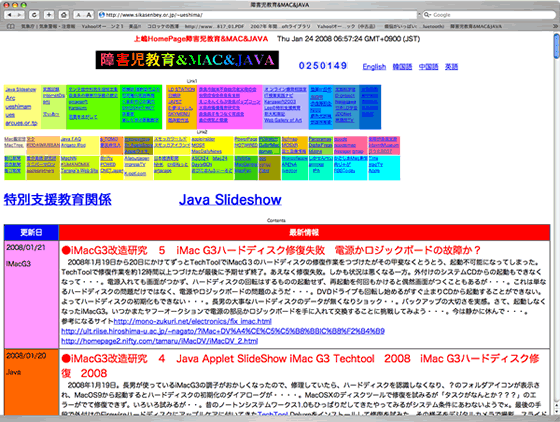The height and width of the screenshot is (422, 560).
Task: Open the 障害児教育&MAC&JAVA bookmark
Action: (476, 26)
